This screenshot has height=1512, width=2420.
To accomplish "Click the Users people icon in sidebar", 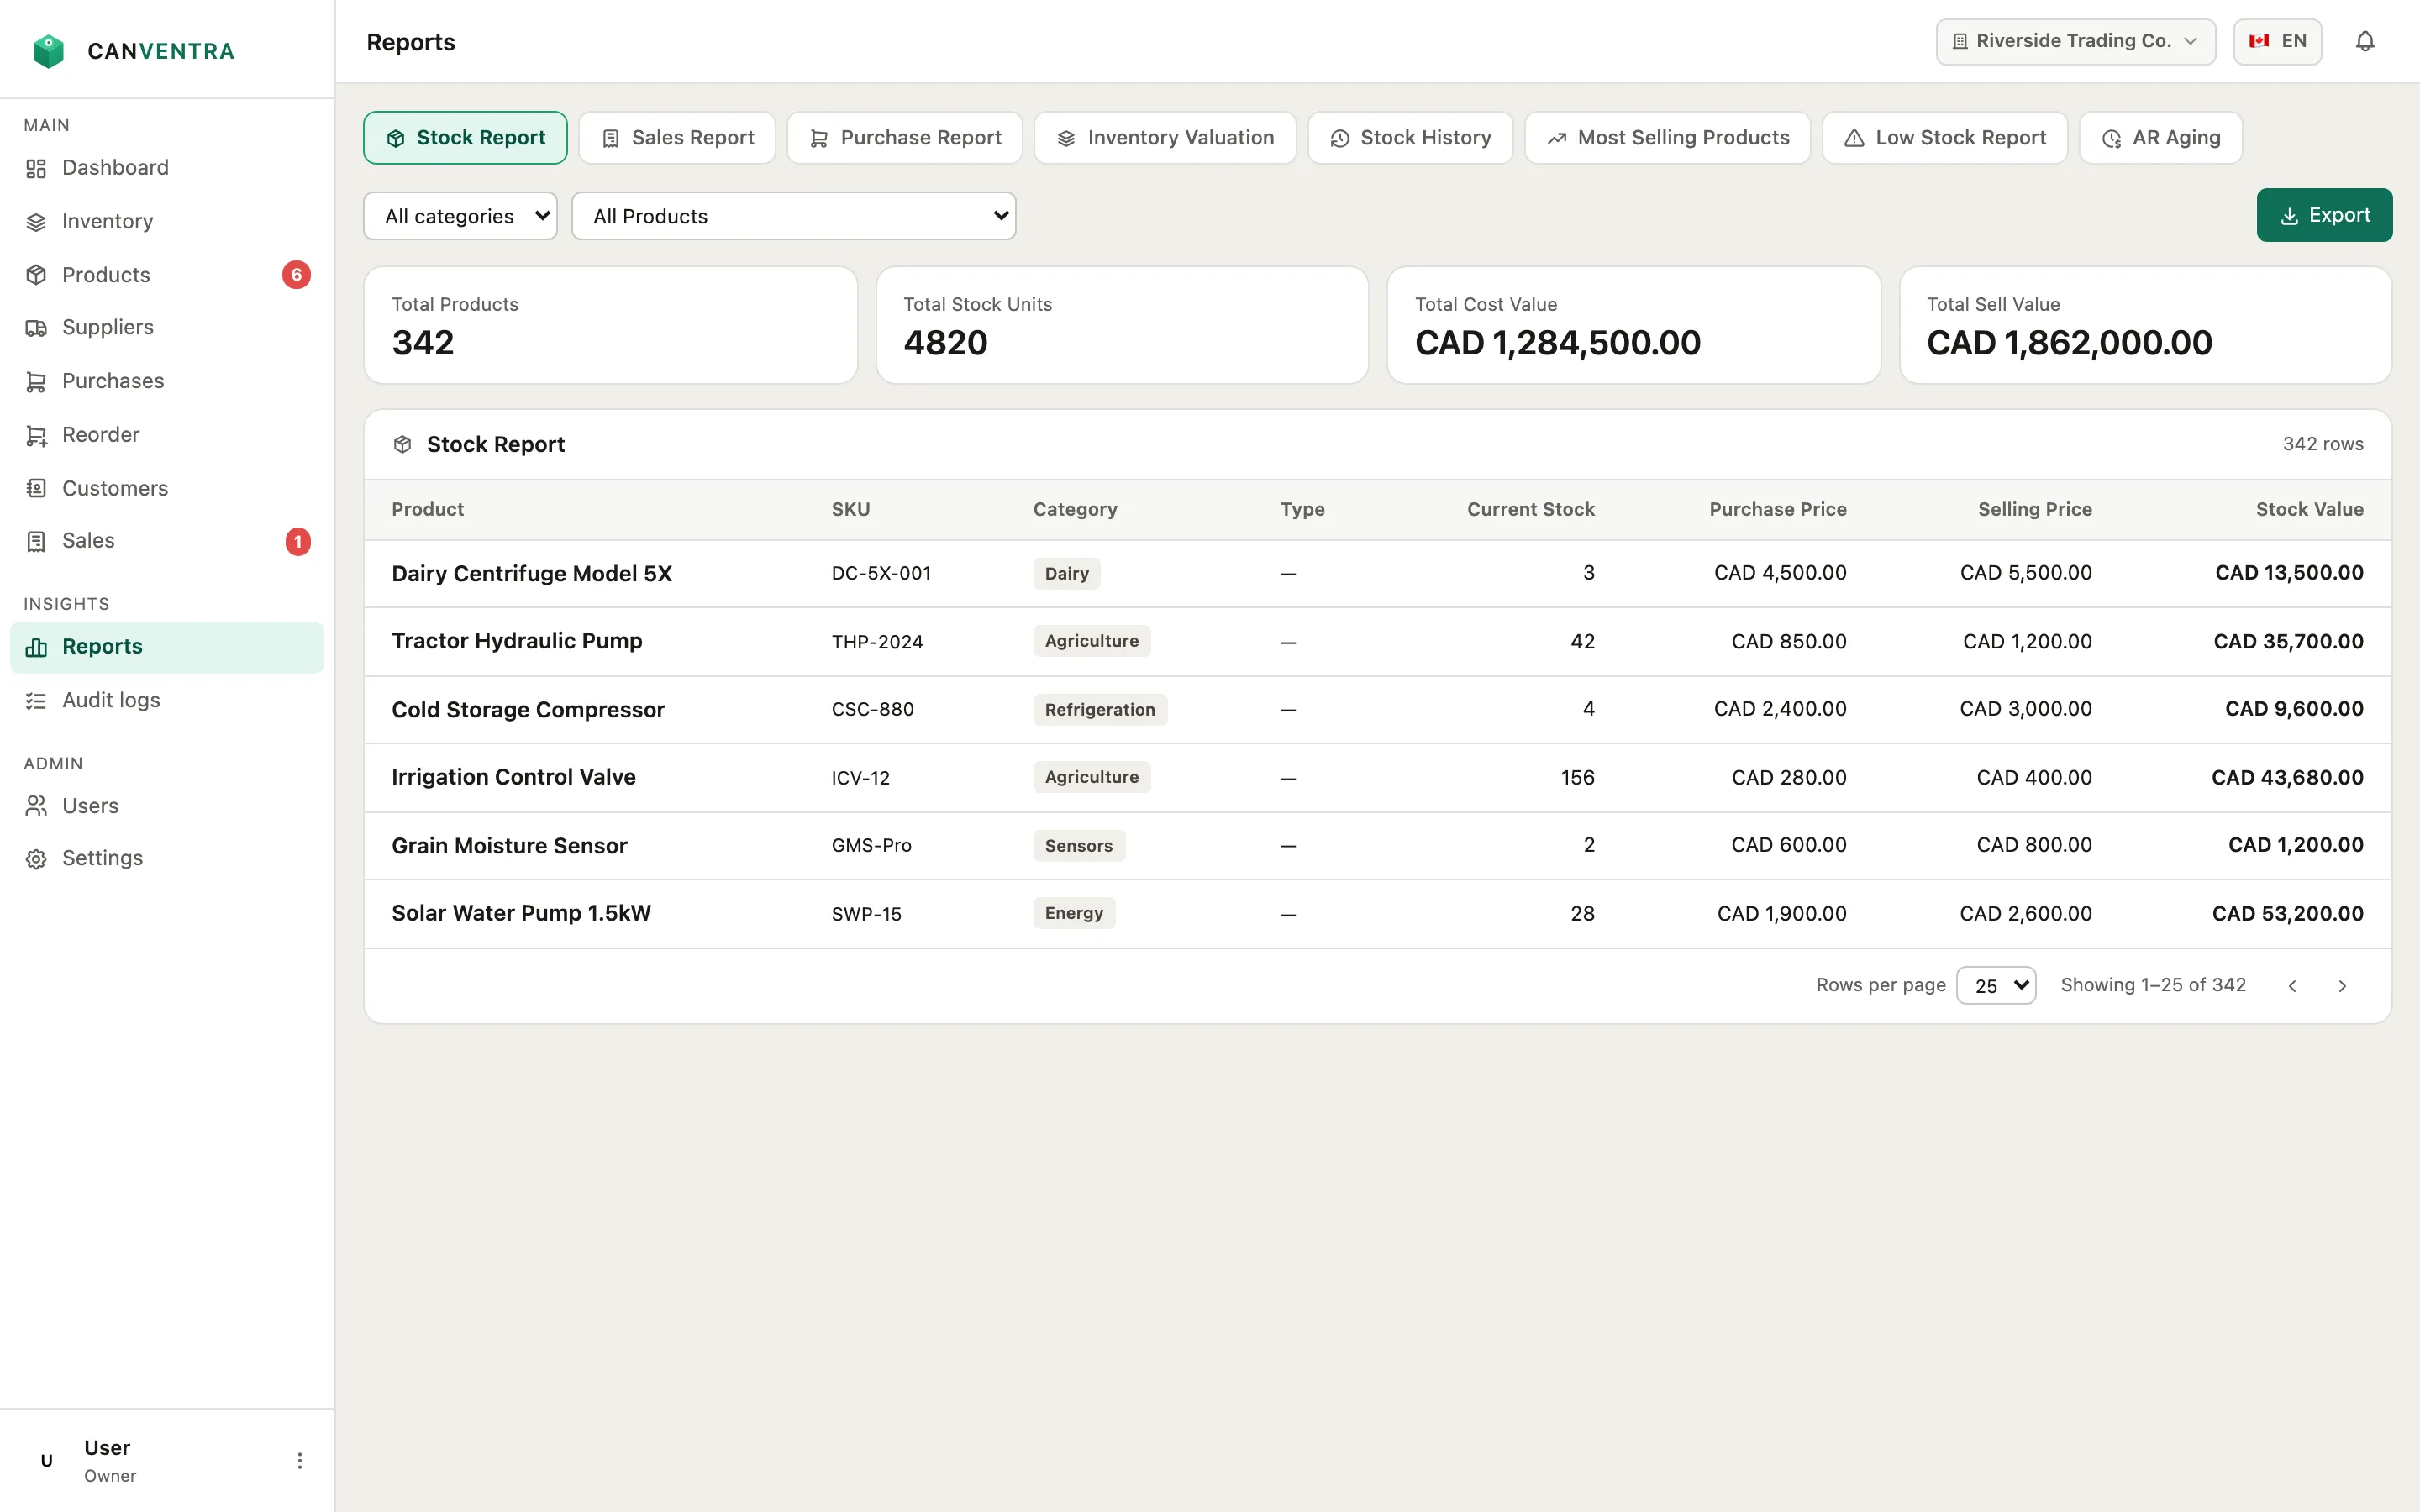I will [36, 806].
